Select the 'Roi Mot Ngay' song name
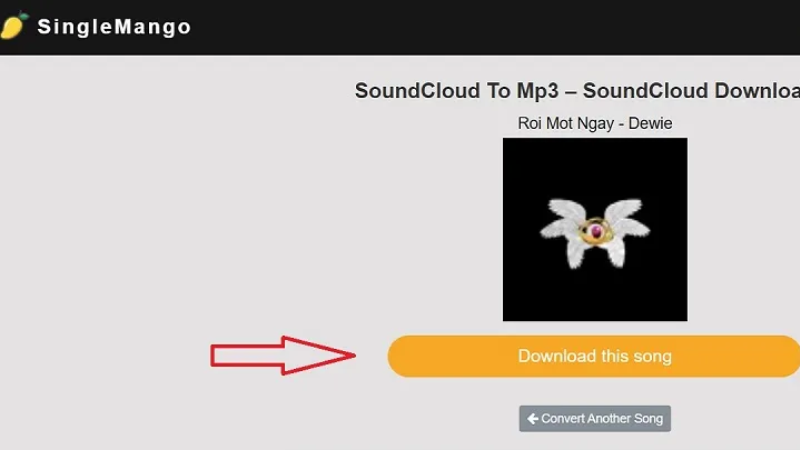Image resolution: width=800 pixels, height=450 pixels. click(566, 123)
